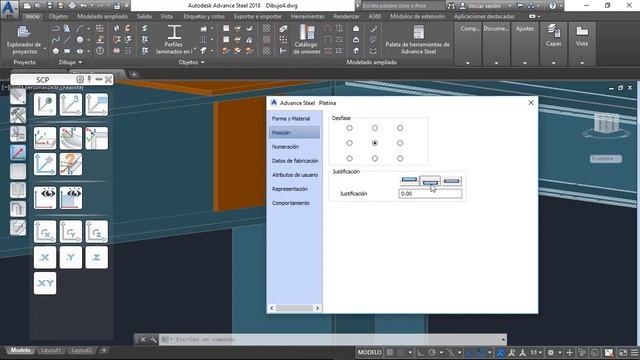Expand the Comp... panel arrow
The width and height of the screenshot is (640, 360).
pyautogui.click(x=468, y=63)
